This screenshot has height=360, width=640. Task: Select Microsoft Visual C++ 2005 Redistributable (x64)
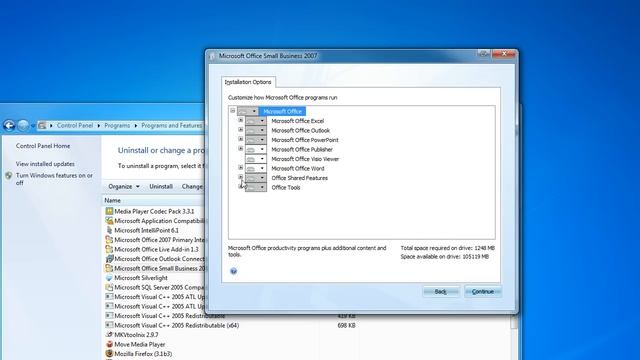pyautogui.click(x=176, y=325)
